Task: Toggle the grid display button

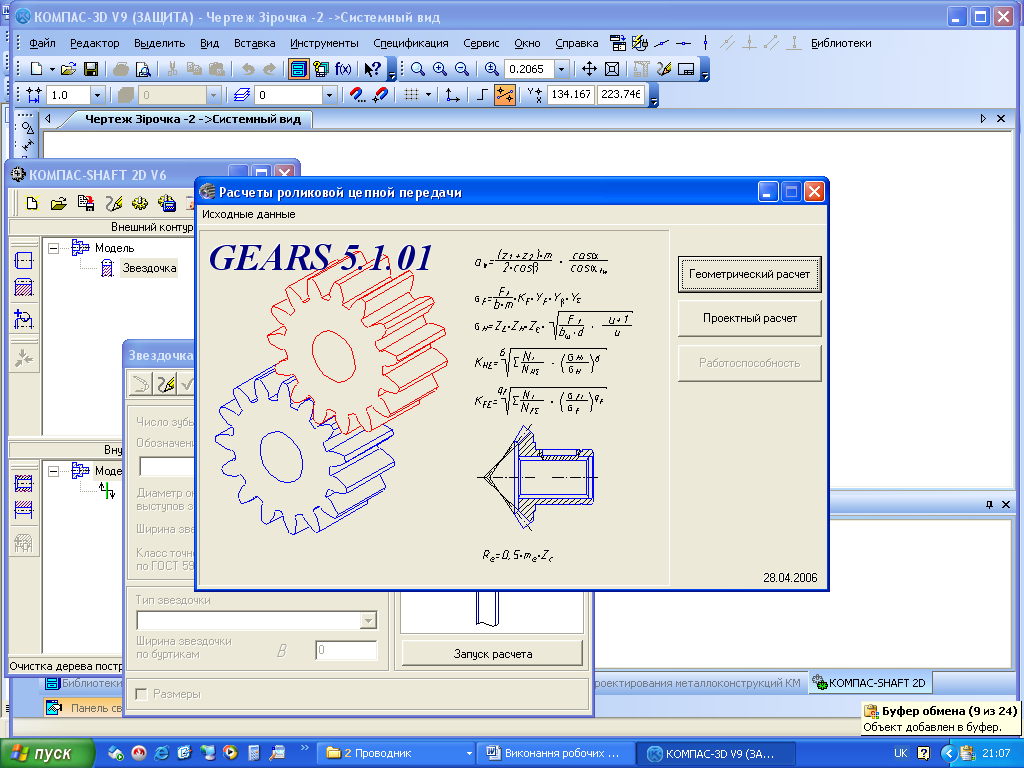Action: click(x=411, y=95)
